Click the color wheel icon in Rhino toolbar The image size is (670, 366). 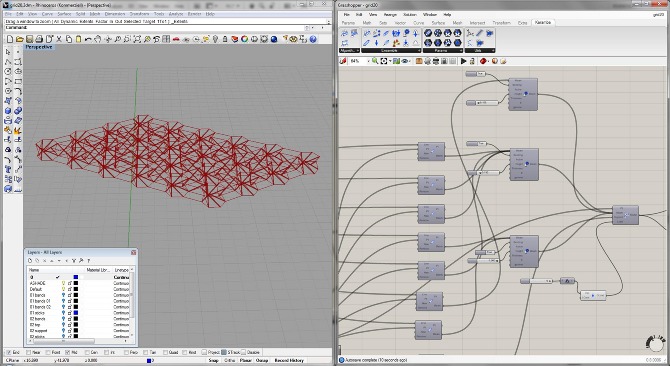(x=244, y=39)
